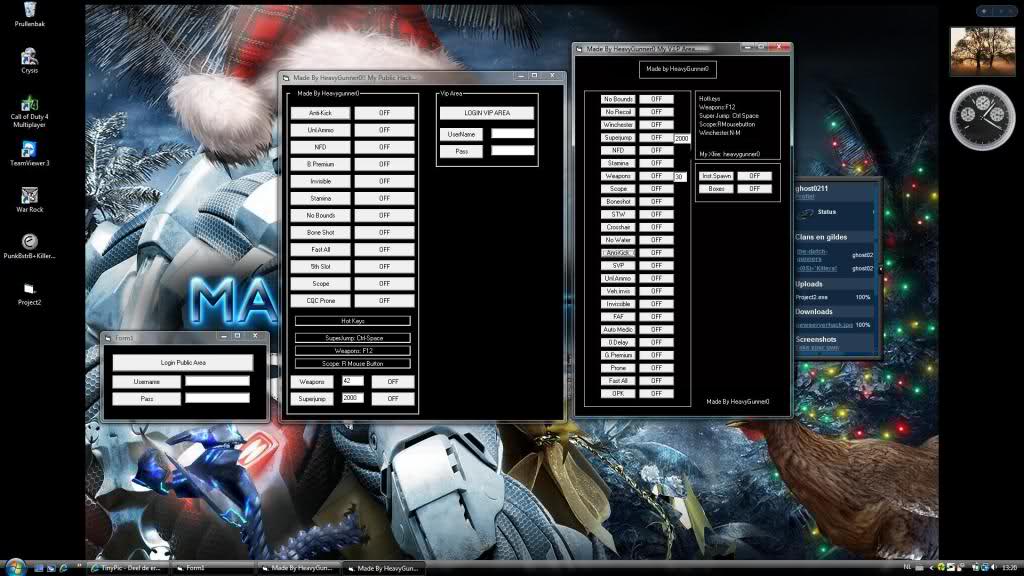Open the-dutch-gunners clan link in Xfire
Image resolution: width=1024 pixels, height=576 pixels.
812,255
